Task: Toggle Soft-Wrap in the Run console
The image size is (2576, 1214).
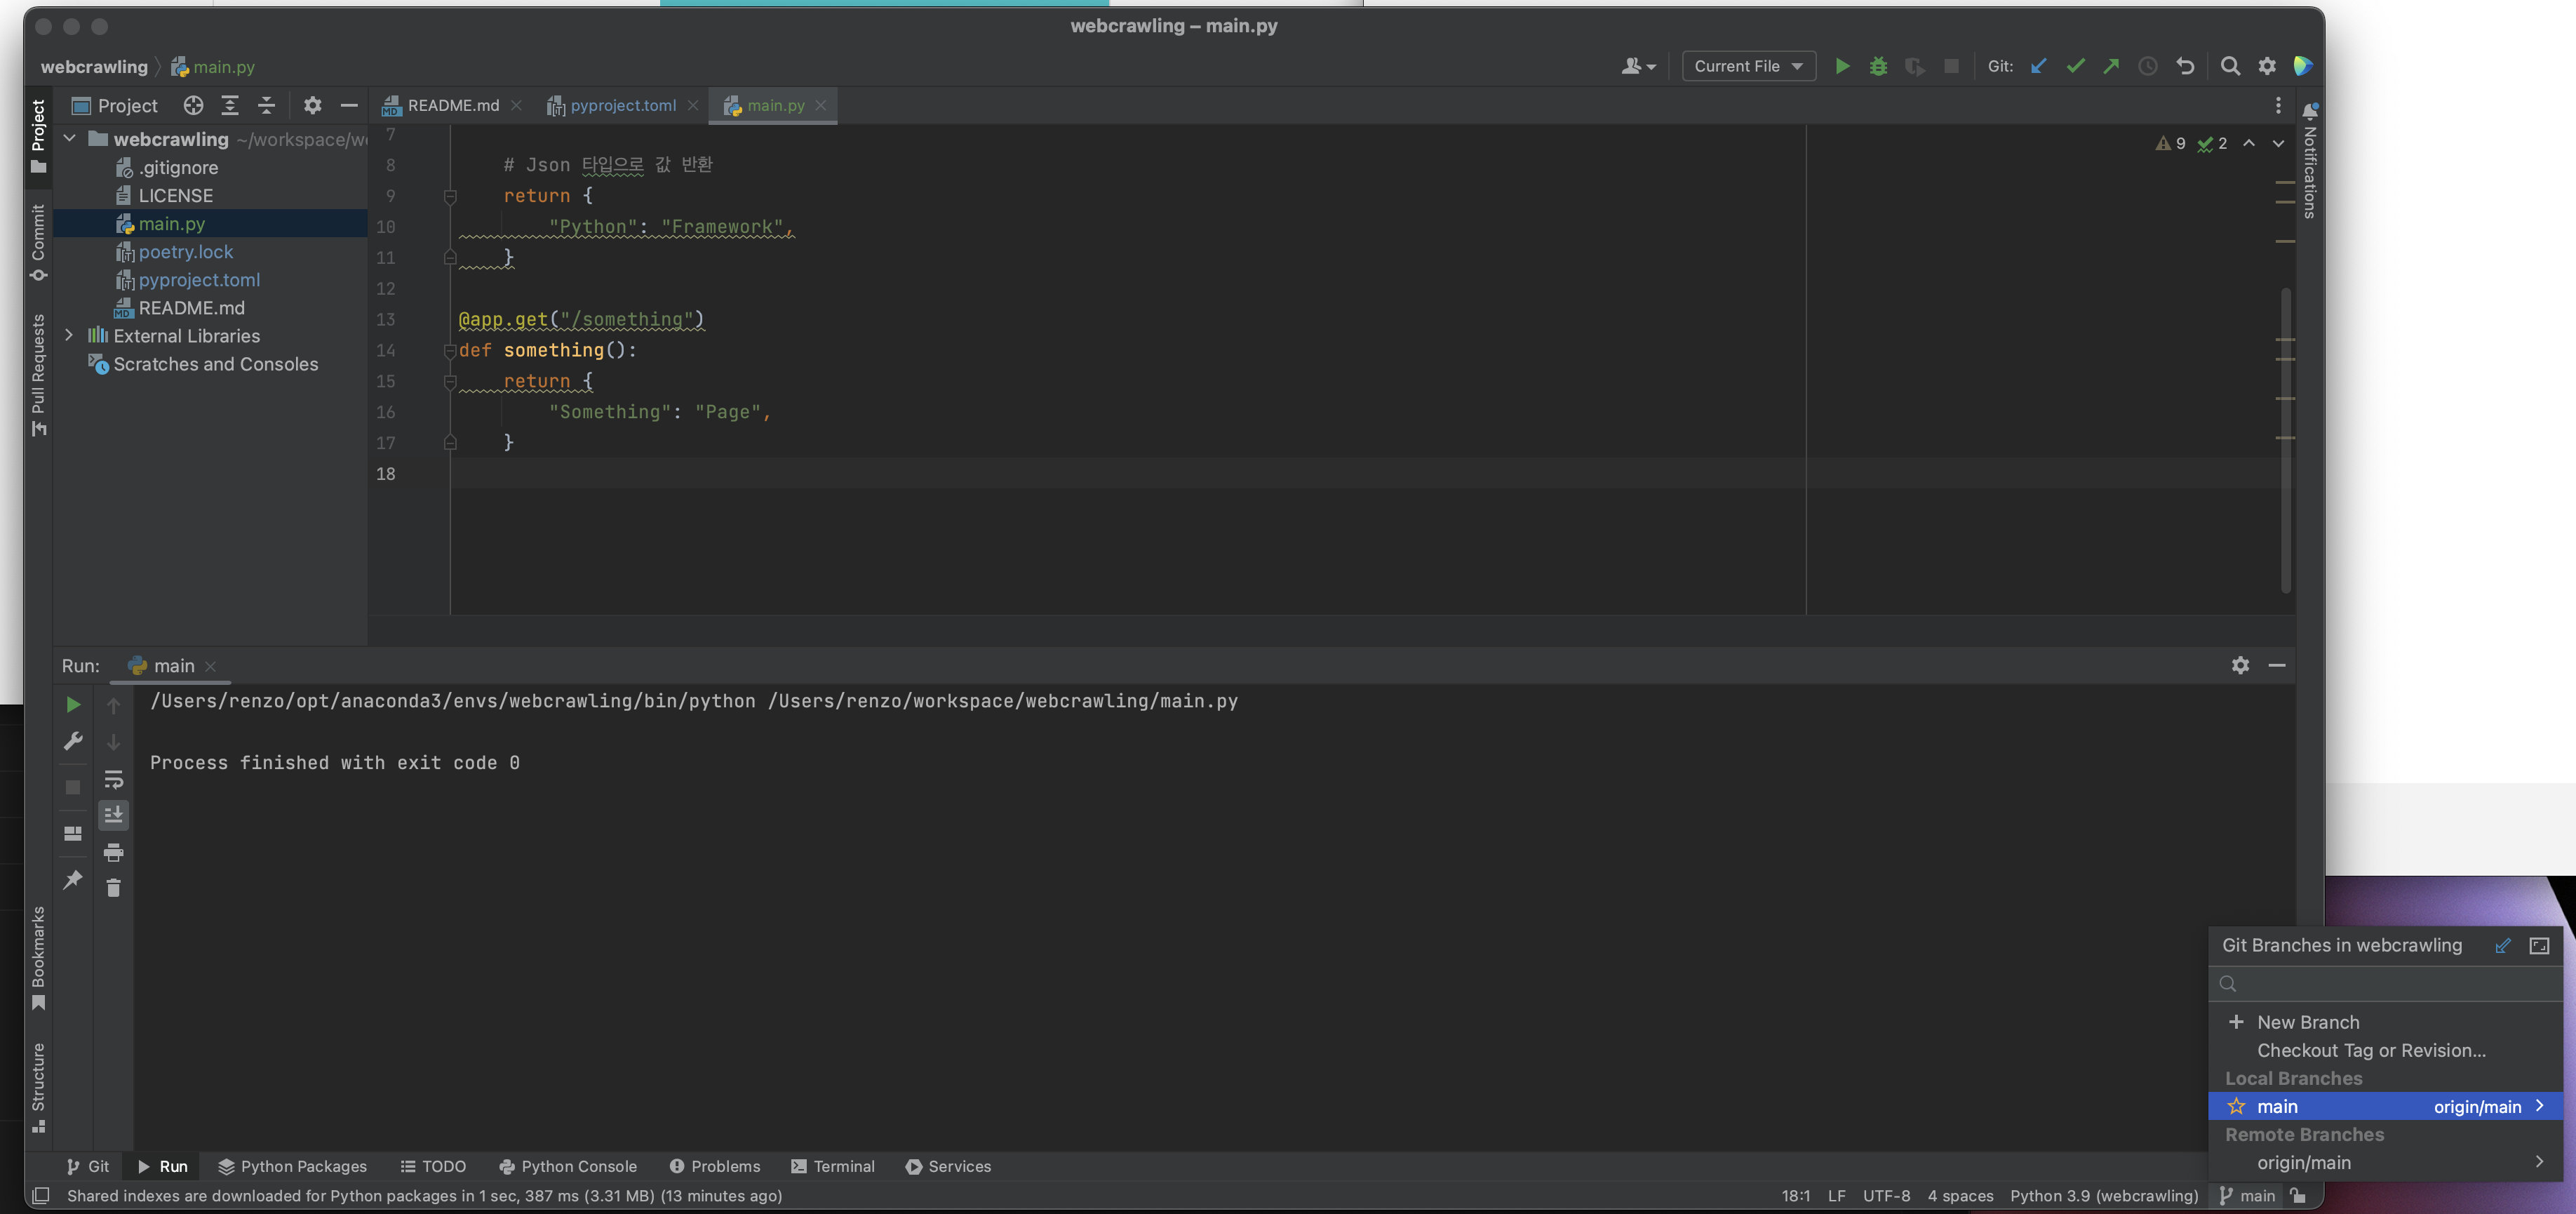Action: (x=113, y=779)
